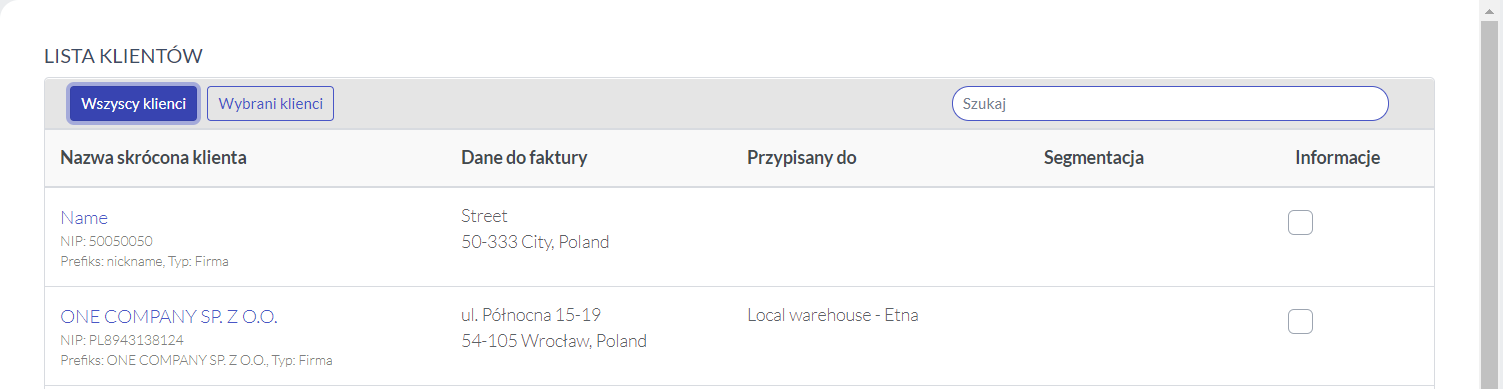Viewport: 1503px width, 389px height.
Task: Click the vertical page scrollbar
Action: (x=1490, y=195)
